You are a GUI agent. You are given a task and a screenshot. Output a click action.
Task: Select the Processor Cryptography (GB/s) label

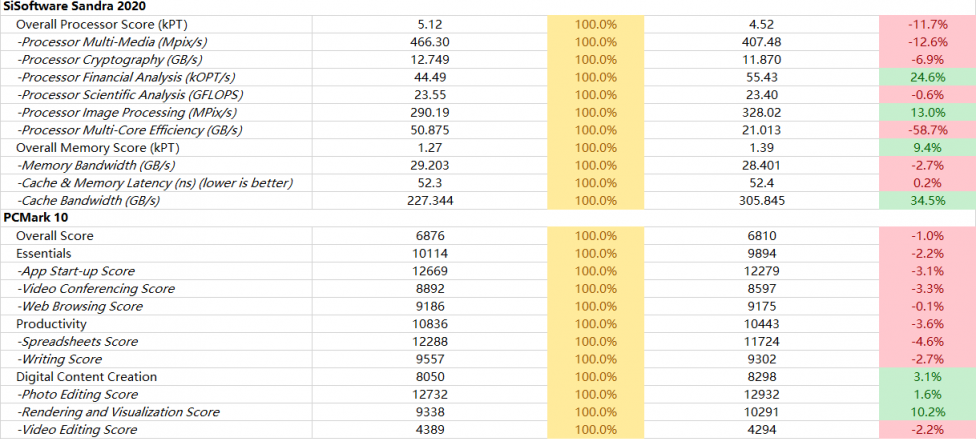[x=110, y=60]
